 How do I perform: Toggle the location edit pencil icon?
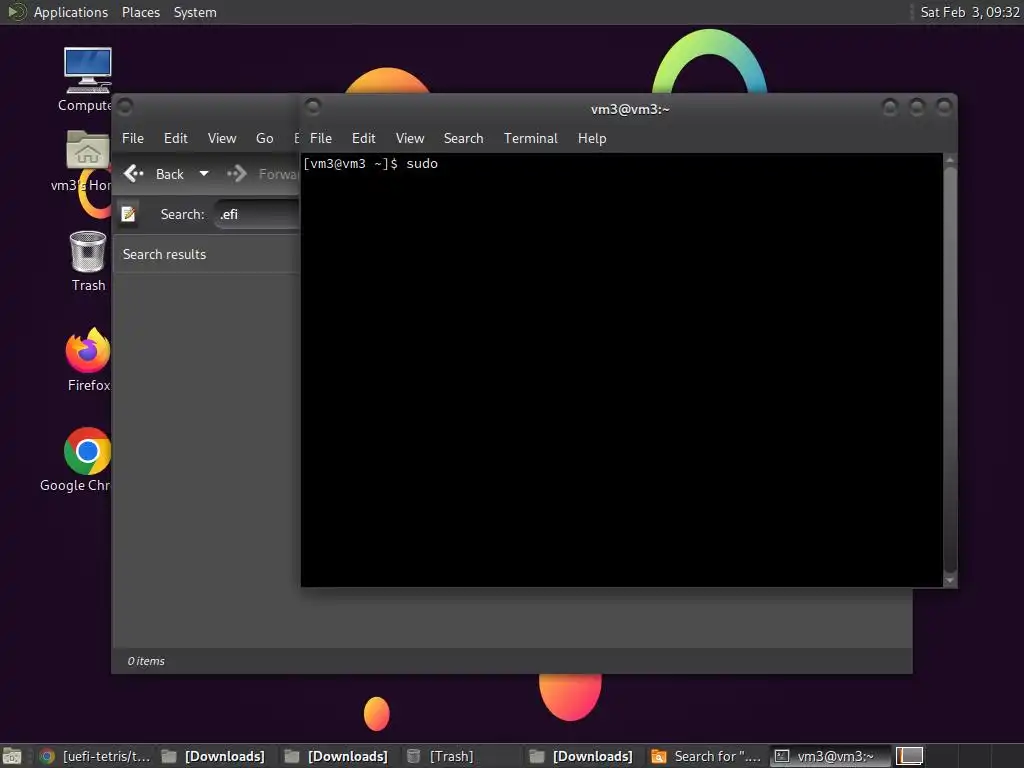tap(129, 214)
